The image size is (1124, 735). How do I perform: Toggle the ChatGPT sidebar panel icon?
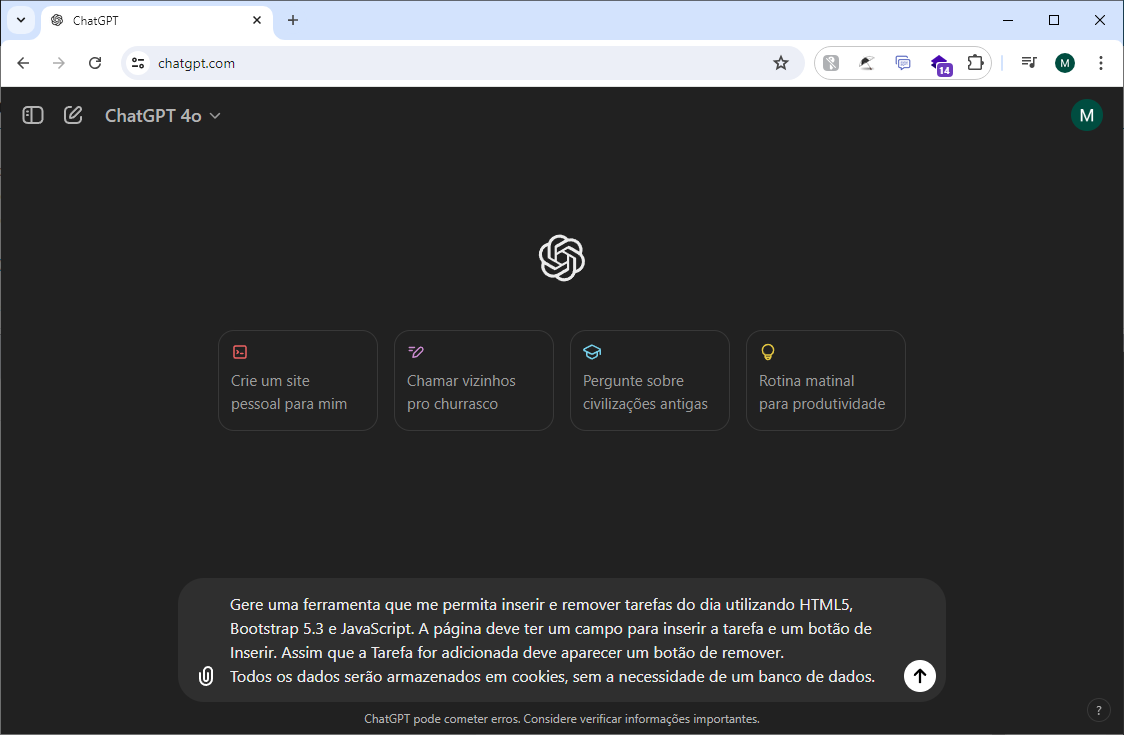coord(33,115)
